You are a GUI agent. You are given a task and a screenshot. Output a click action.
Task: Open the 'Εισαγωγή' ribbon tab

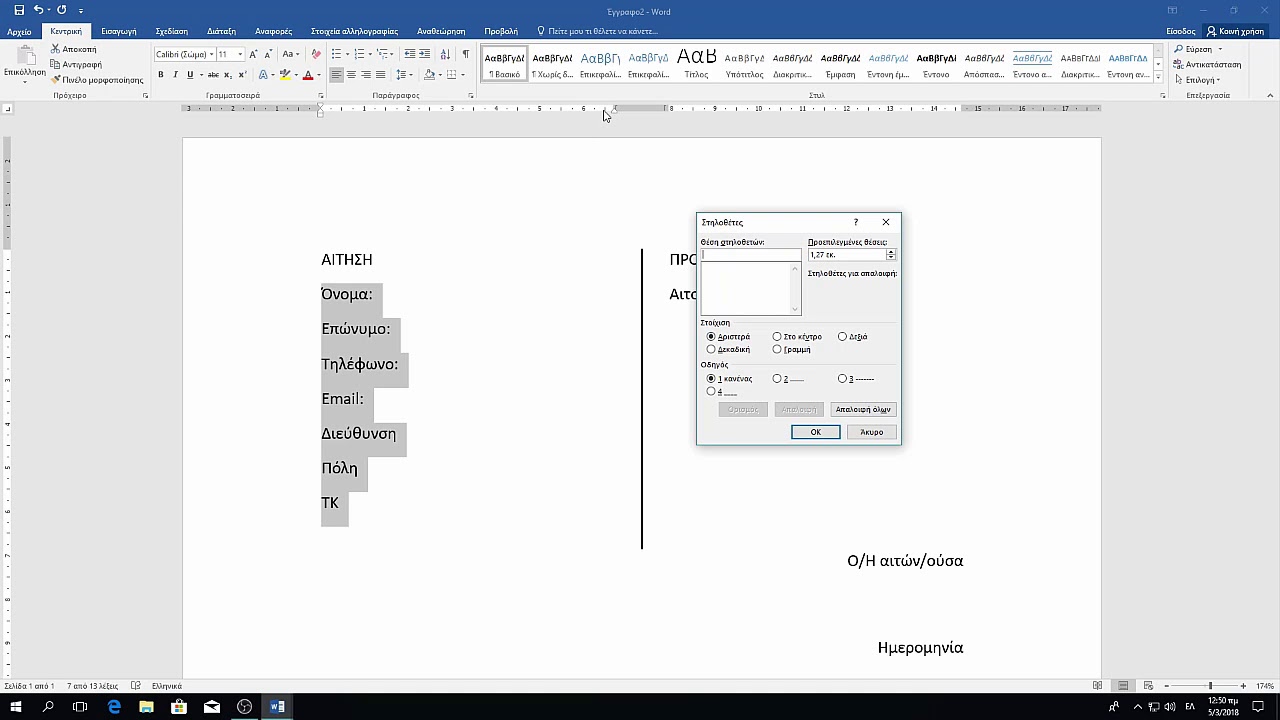pos(119,31)
